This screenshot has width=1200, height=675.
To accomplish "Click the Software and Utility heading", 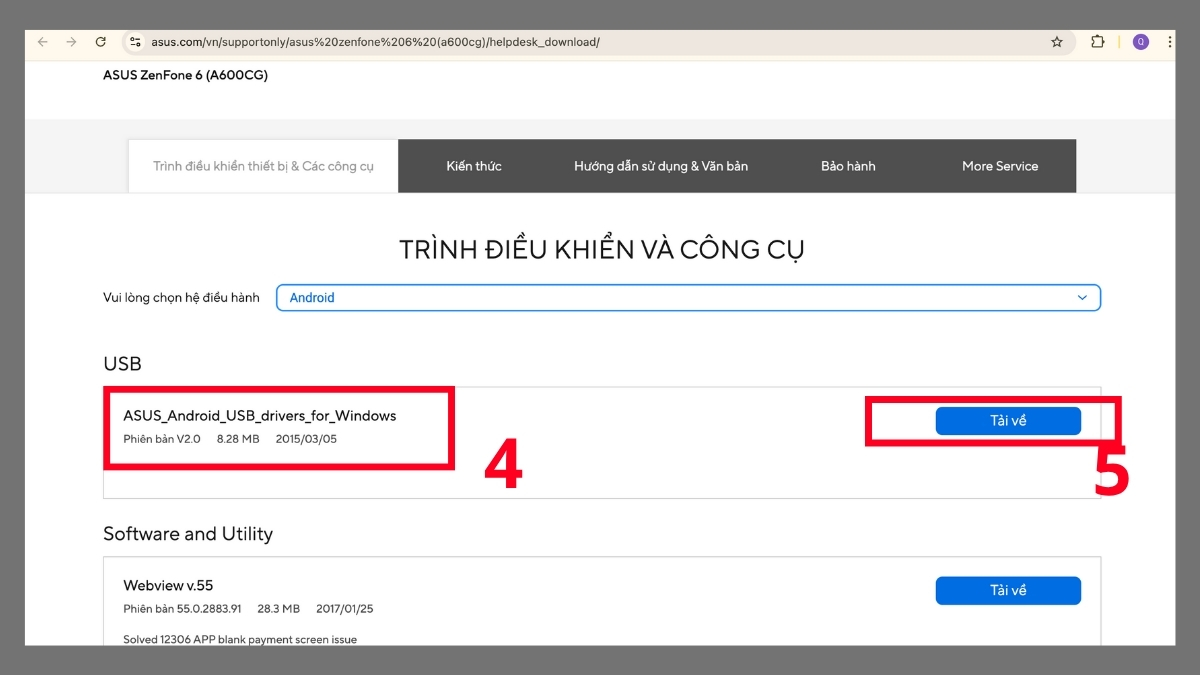I will 188,534.
